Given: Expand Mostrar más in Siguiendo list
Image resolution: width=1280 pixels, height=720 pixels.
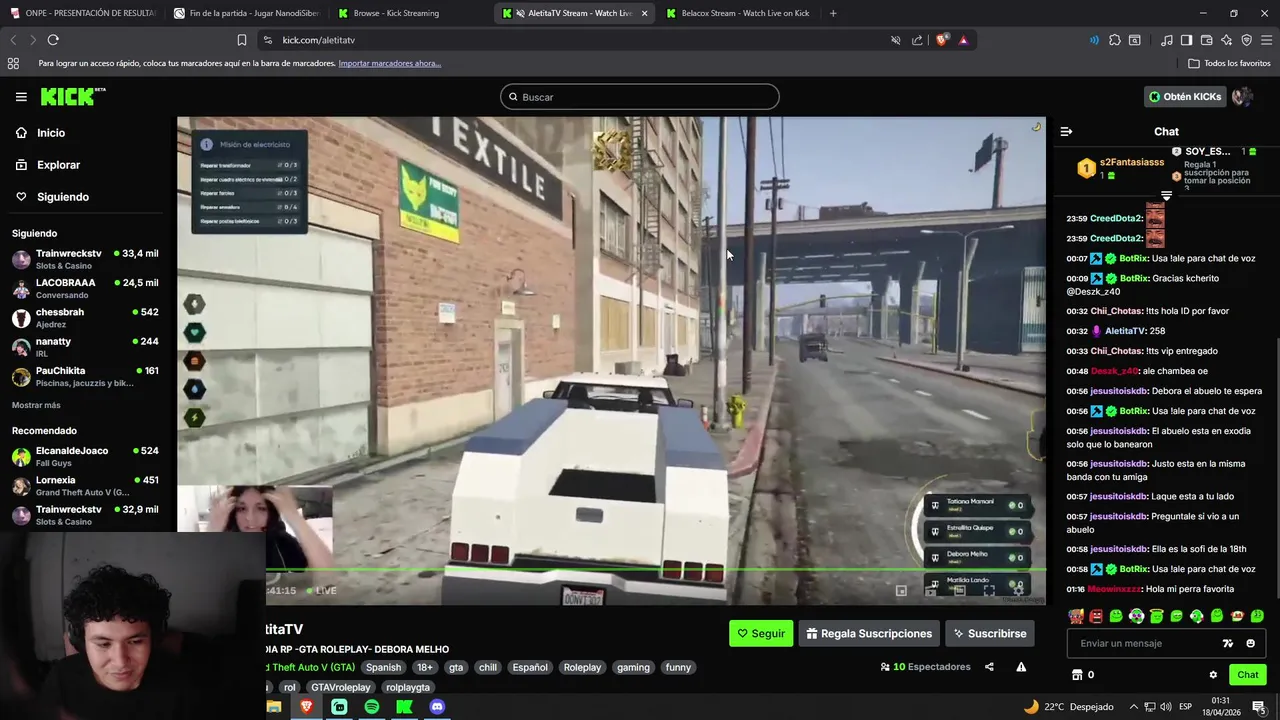Looking at the screenshot, I should [36, 405].
